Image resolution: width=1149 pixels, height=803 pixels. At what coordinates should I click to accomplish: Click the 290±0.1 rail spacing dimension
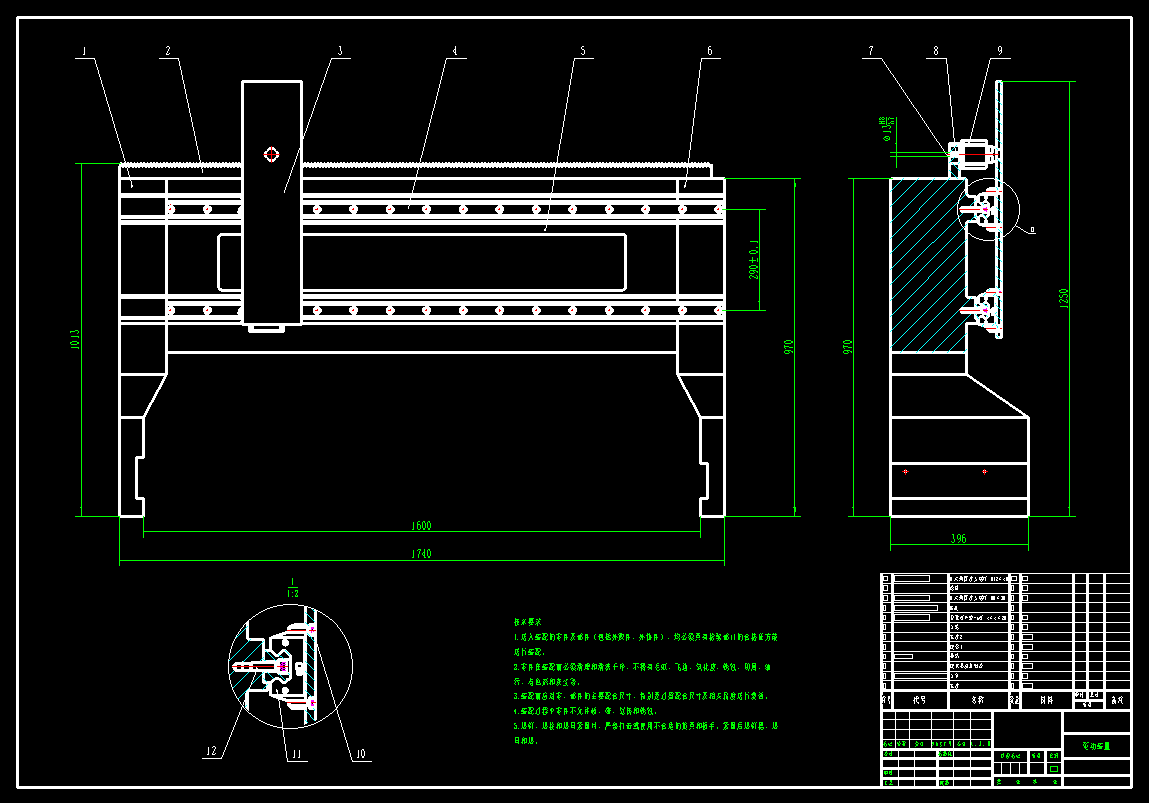point(754,259)
